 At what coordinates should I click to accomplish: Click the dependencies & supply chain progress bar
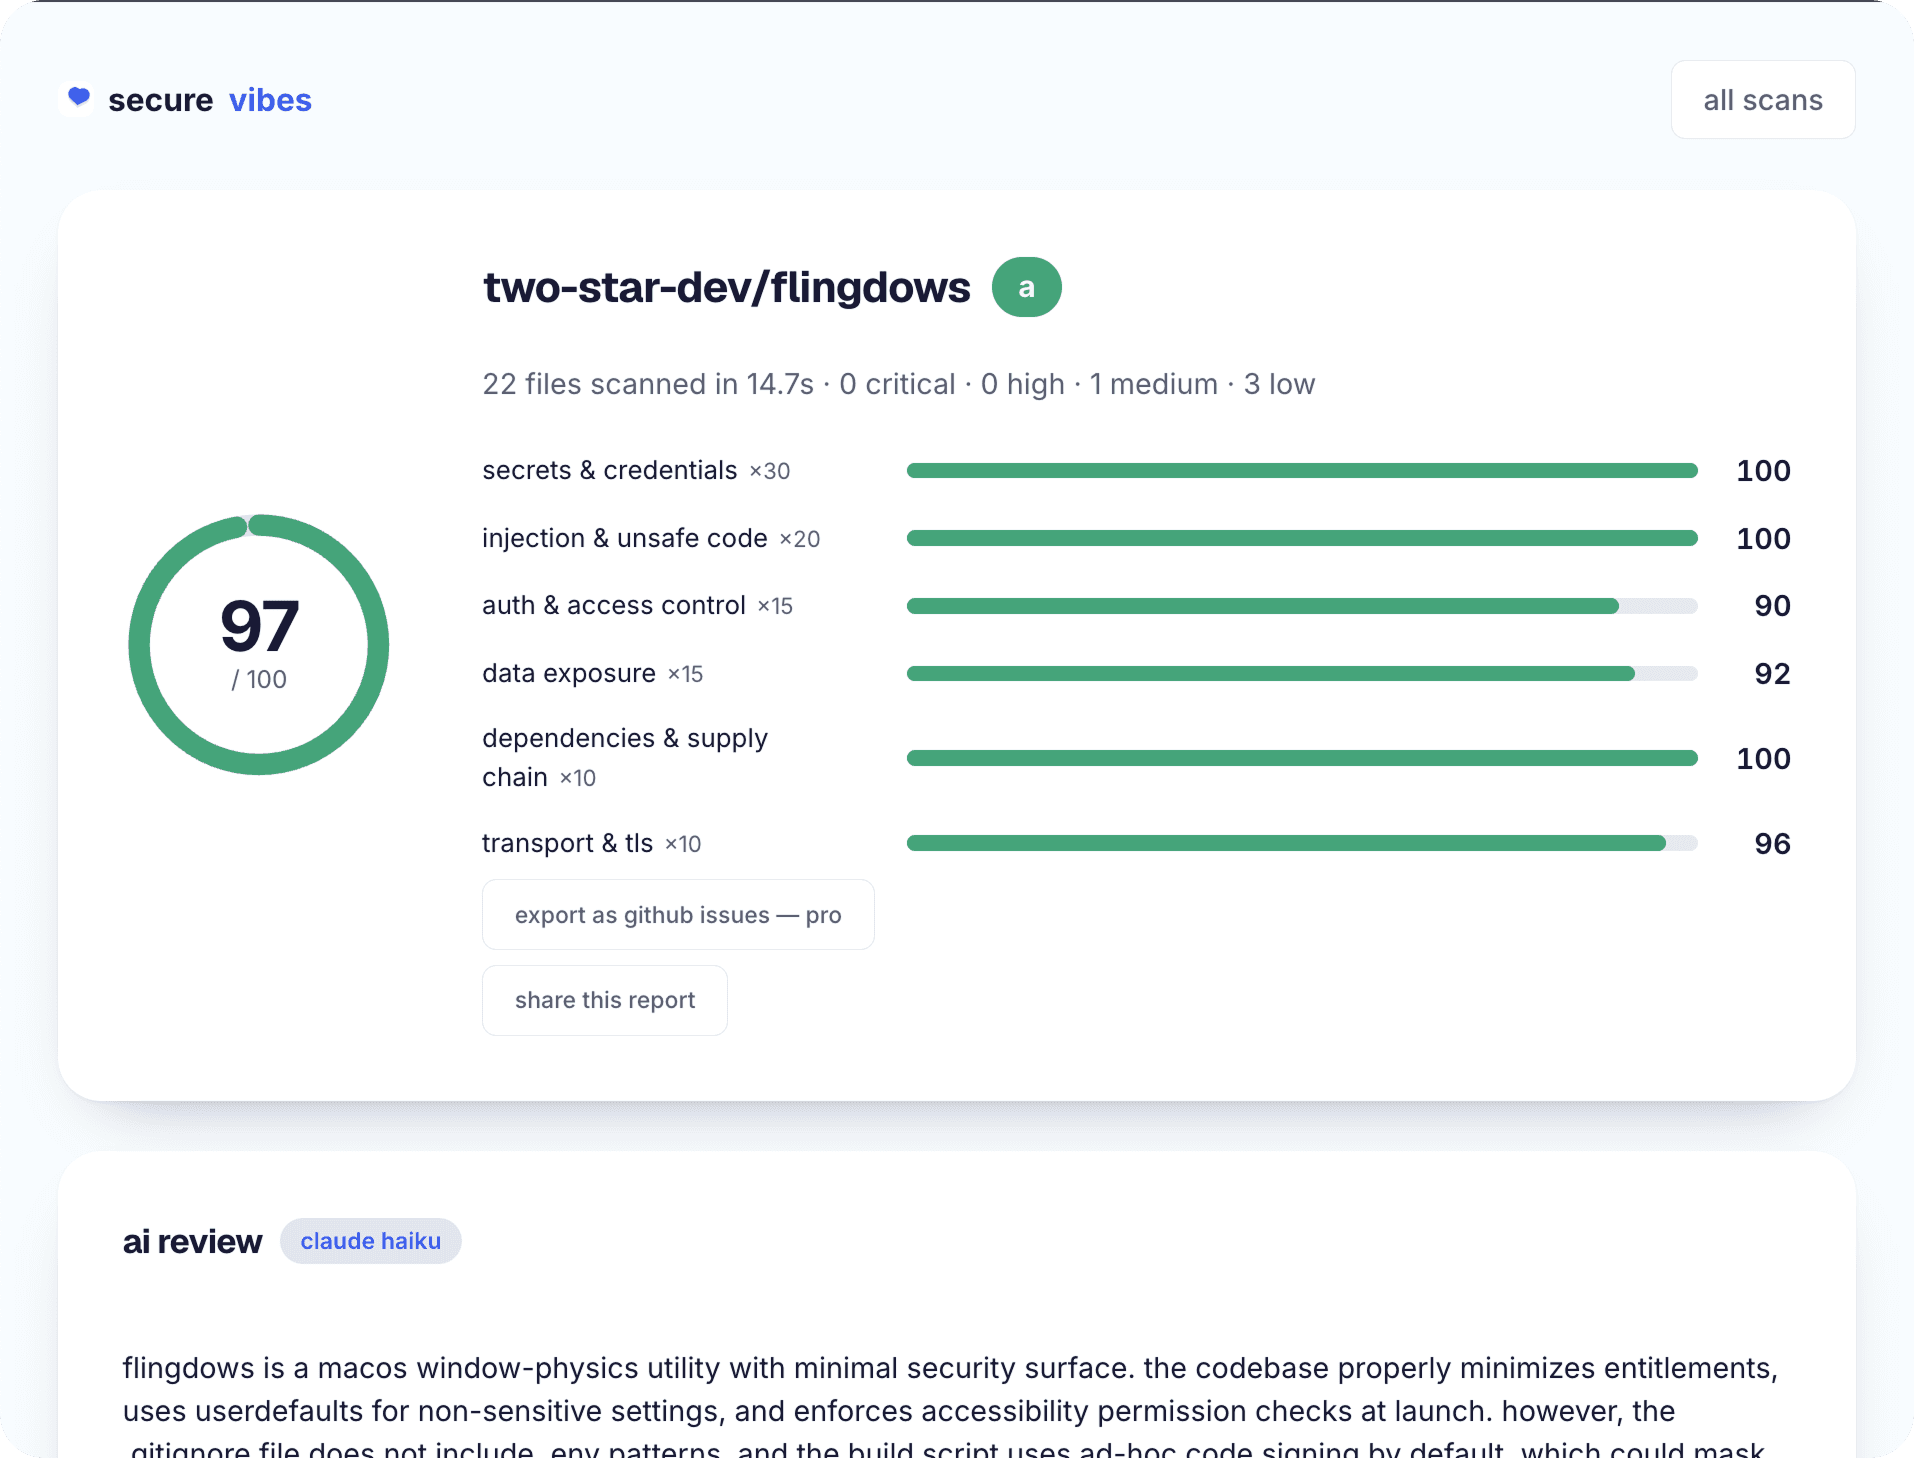click(x=1302, y=759)
